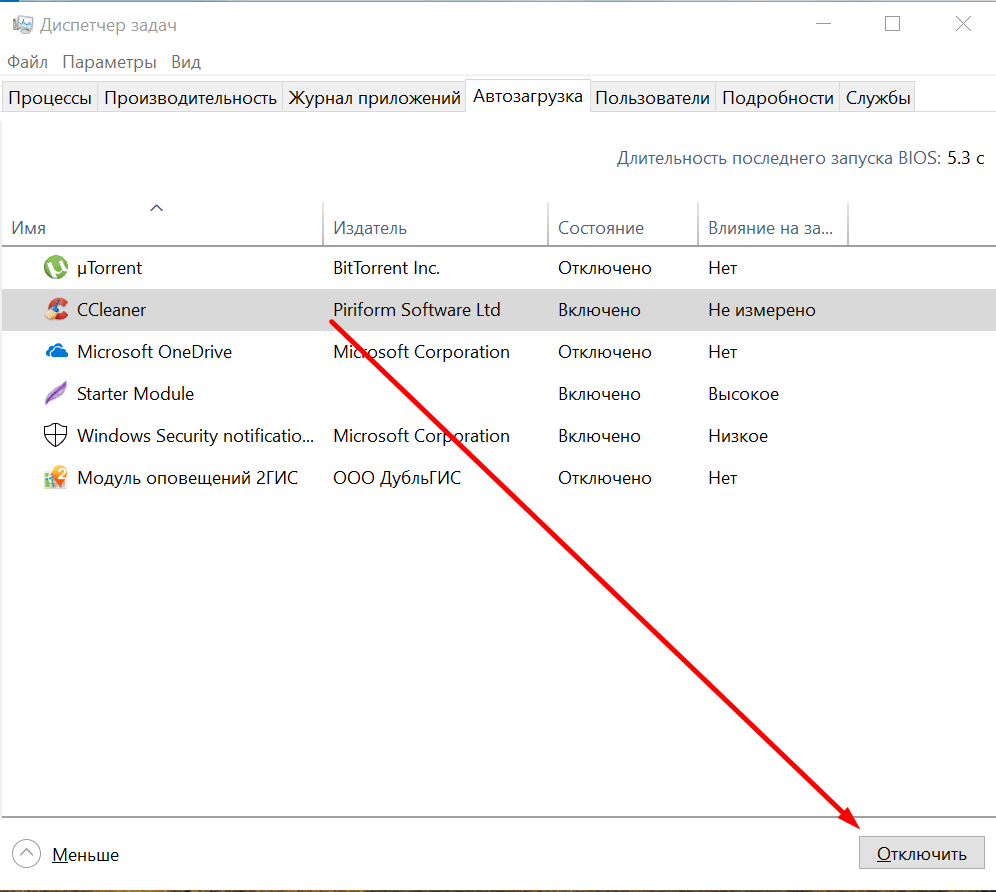Click Отключено status in the OneDrive row
The image size is (996, 892).
coord(605,351)
